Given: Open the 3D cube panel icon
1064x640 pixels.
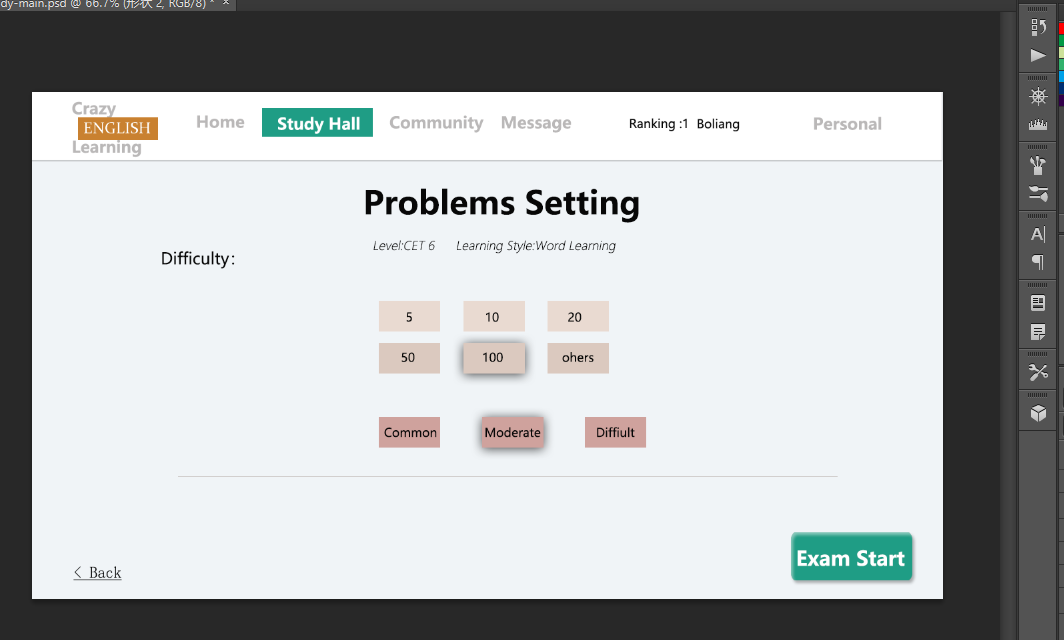Looking at the screenshot, I should pos(1038,413).
